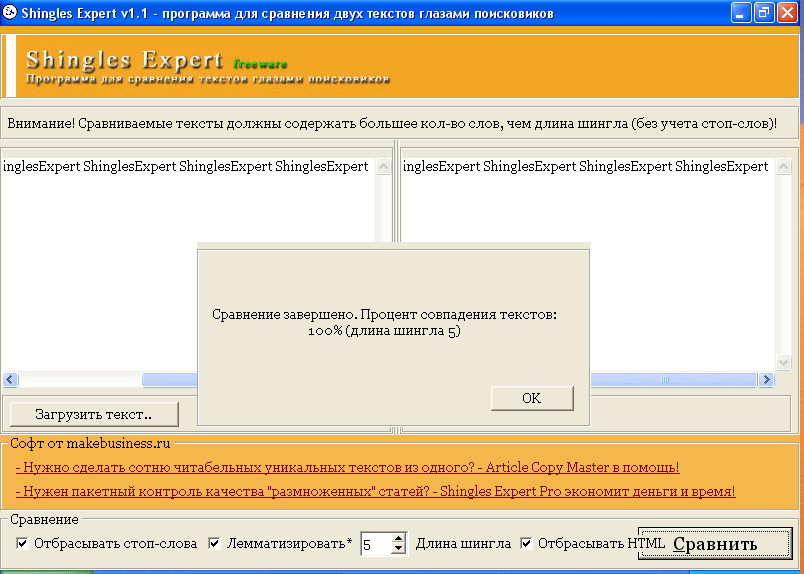
Task: Click the green freeware label in the header
Action: tap(260, 64)
